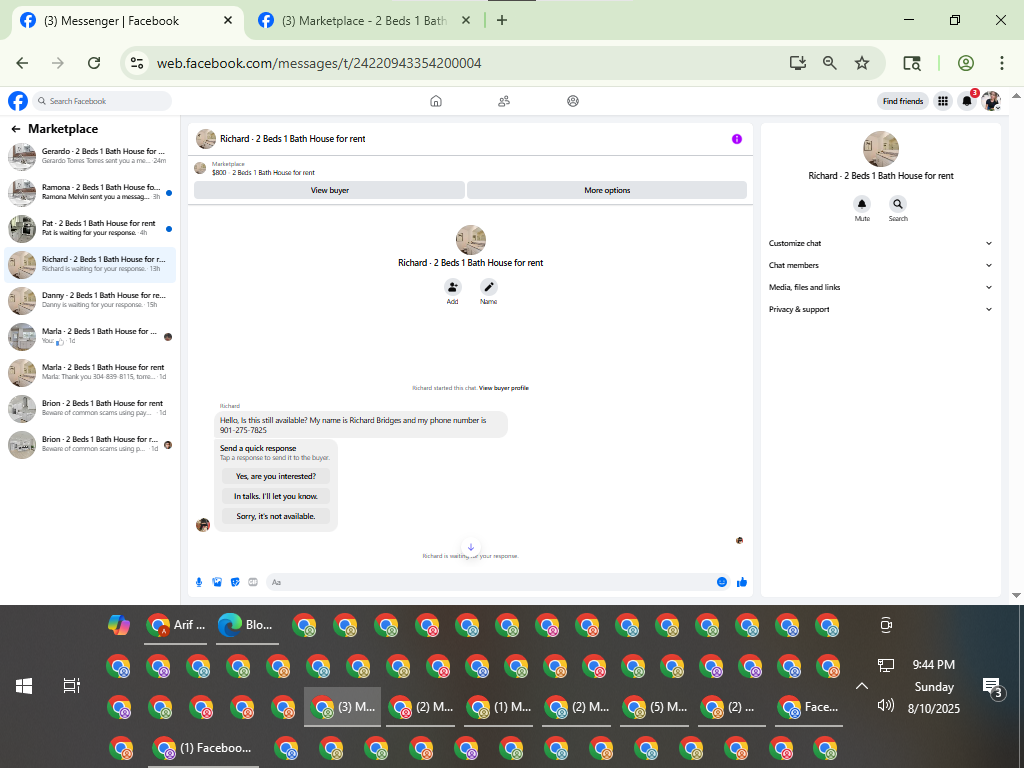Image resolution: width=1024 pixels, height=768 pixels.
Task: Send quick reply Yes, are you interested?
Action: click(276, 476)
